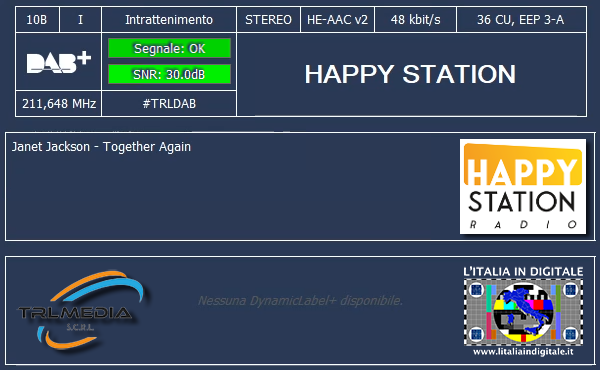The height and width of the screenshot is (370, 600).
Task: Open the www.litaliaindigitale.it link
Action: [x=523, y=352]
